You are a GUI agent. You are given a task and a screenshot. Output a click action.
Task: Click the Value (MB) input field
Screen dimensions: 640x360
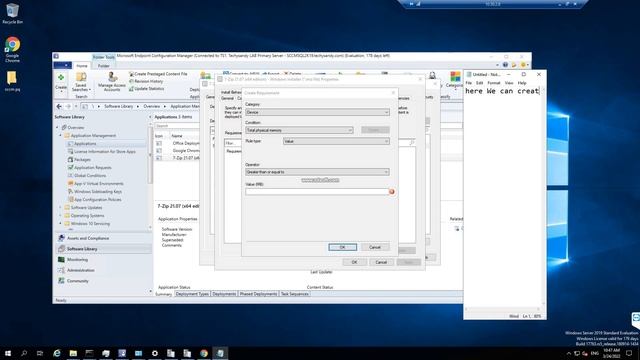pos(317,191)
